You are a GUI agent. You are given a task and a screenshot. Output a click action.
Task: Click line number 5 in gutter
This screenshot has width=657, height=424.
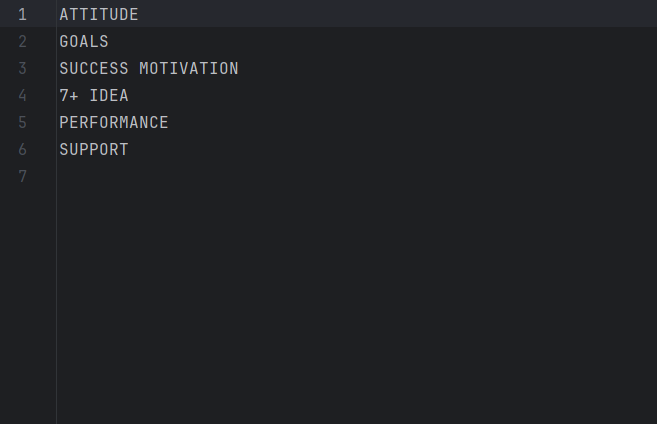click(x=23, y=122)
